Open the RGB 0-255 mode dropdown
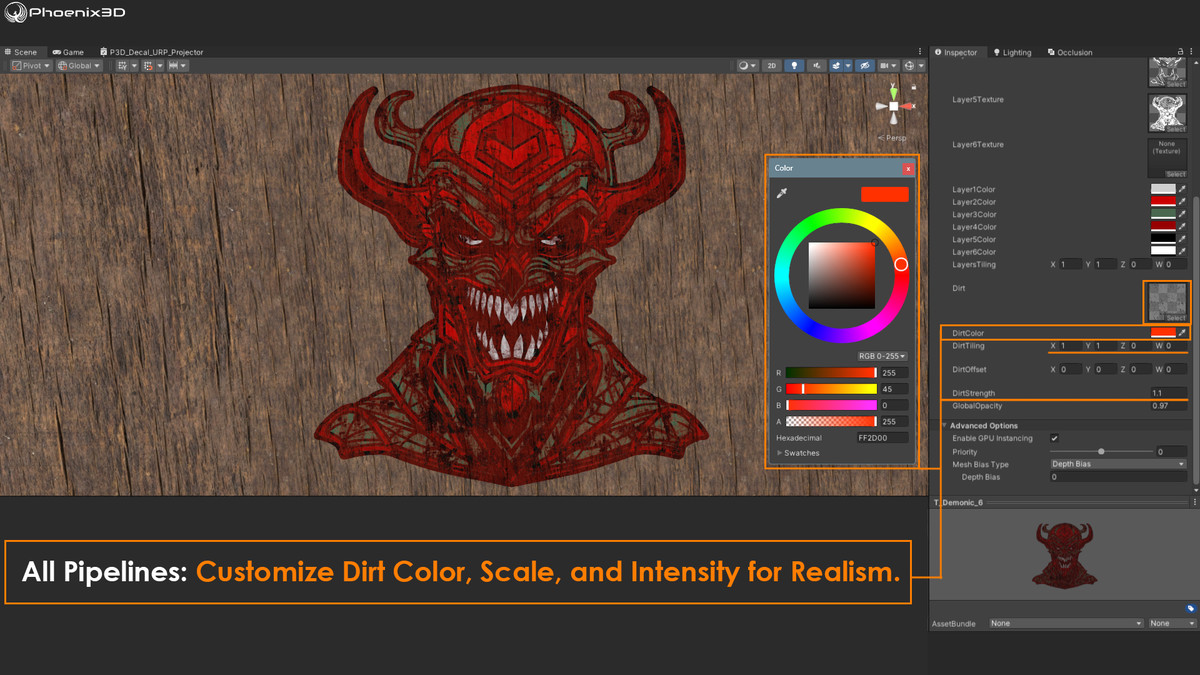This screenshot has height=675, width=1200. click(882, 356)
